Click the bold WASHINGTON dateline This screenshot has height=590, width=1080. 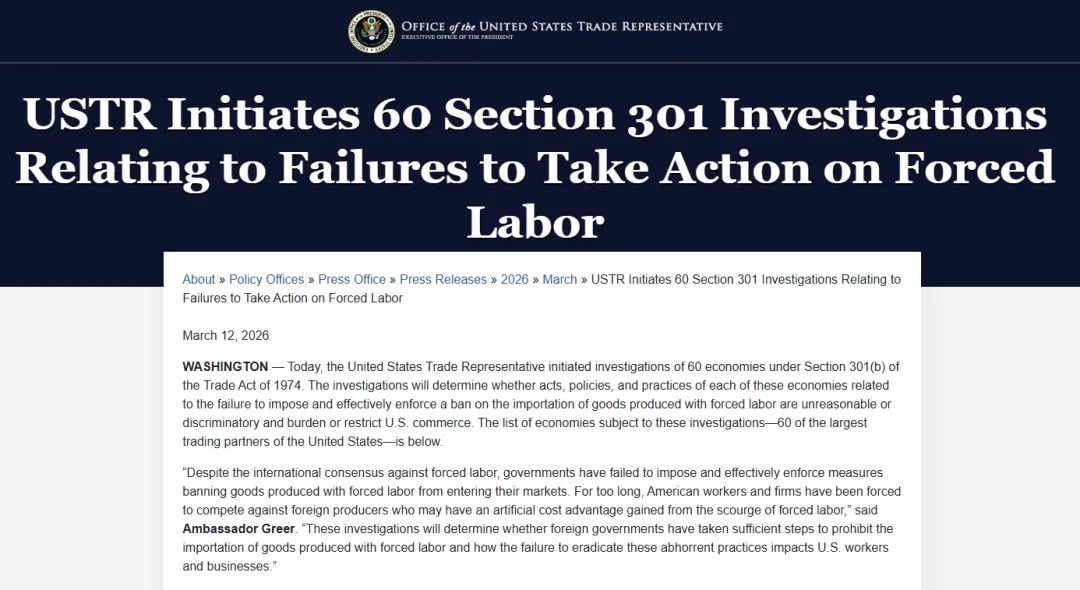(225, 367)
